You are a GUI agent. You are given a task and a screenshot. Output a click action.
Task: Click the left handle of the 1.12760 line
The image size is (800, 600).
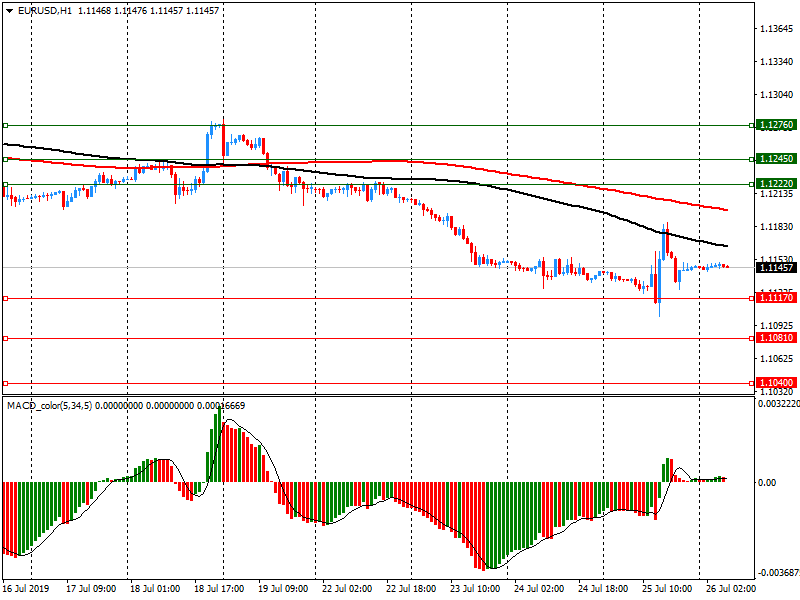point(6,125)
